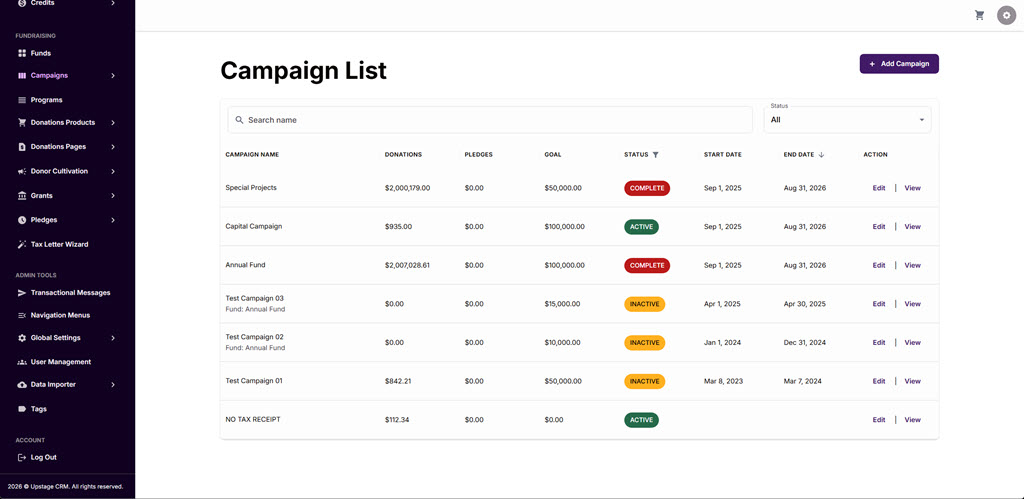
Task: Expand the Data Importer submenu
Action: click(x=113, y=385)
